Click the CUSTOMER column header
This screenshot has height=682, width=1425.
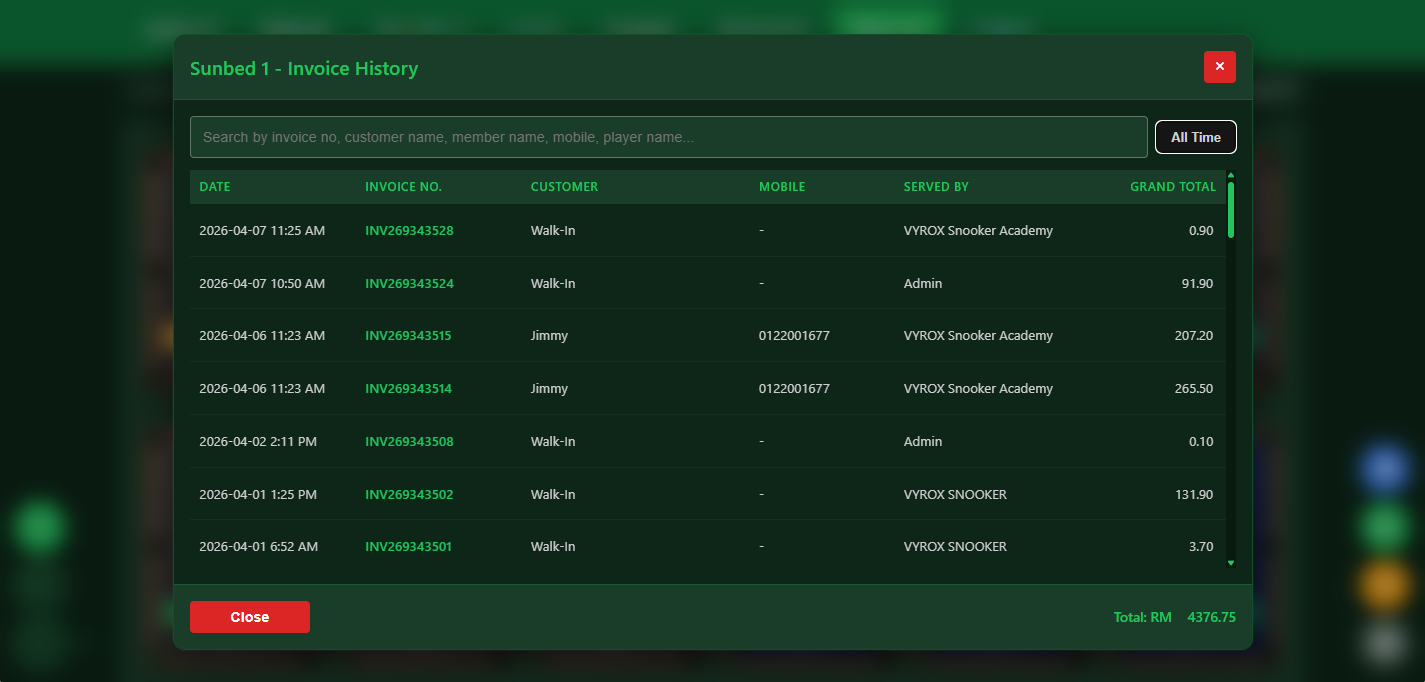[564, 187]
